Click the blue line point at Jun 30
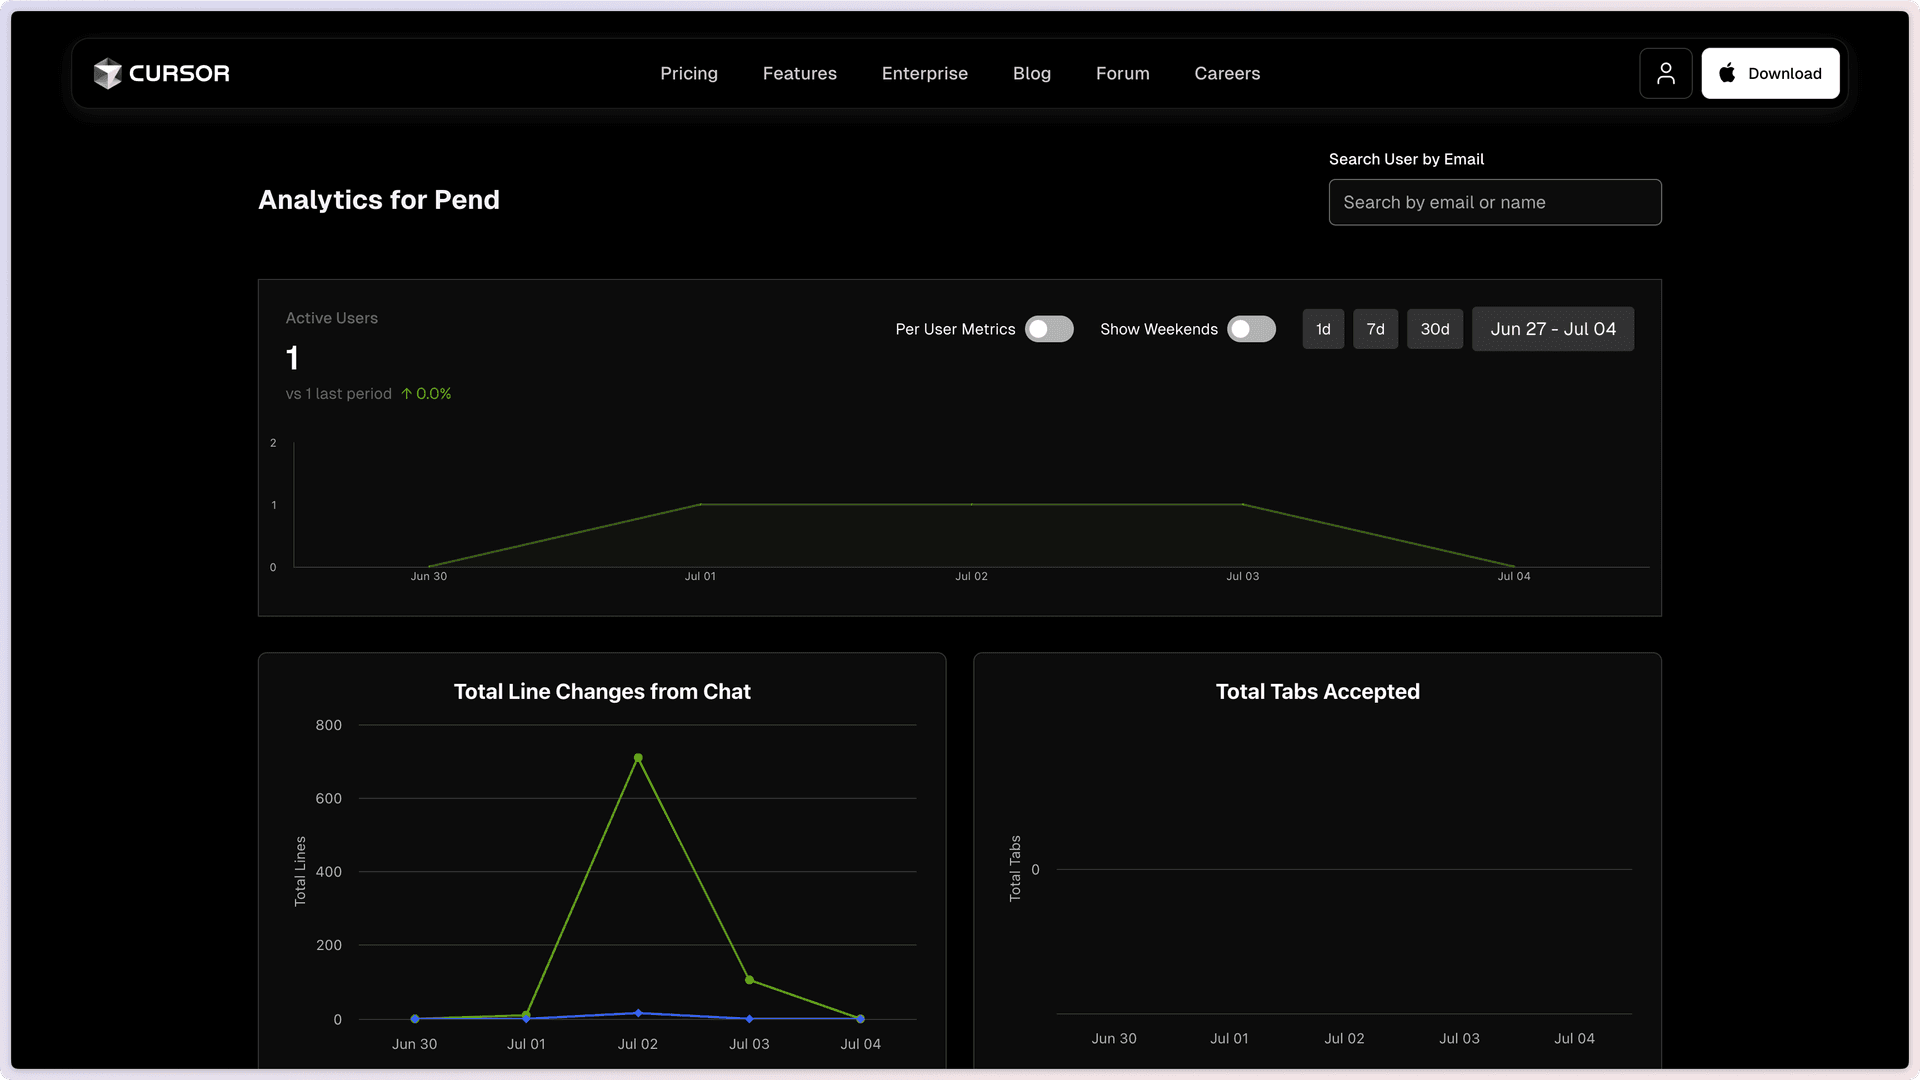Image resolution: width=1920 pixels, height=1080 pixels. pyautogui.click(x=415, y=1019)
